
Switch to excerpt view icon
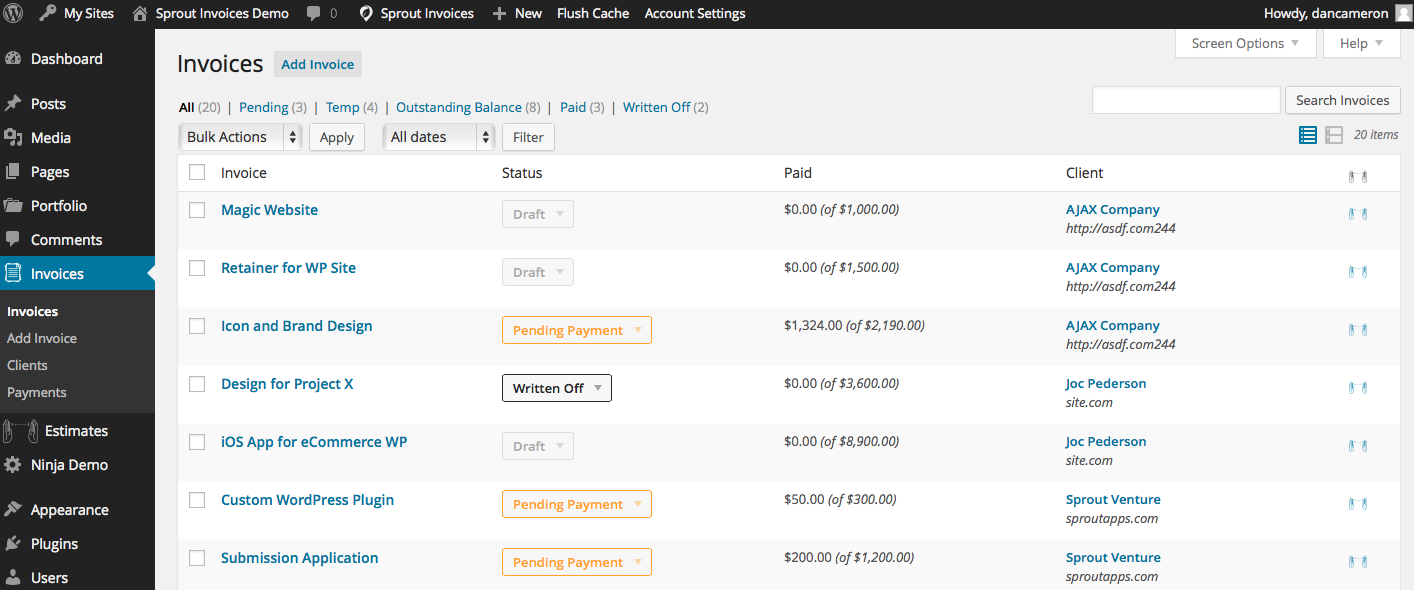pyautogui.click(x=1334, y=135)
